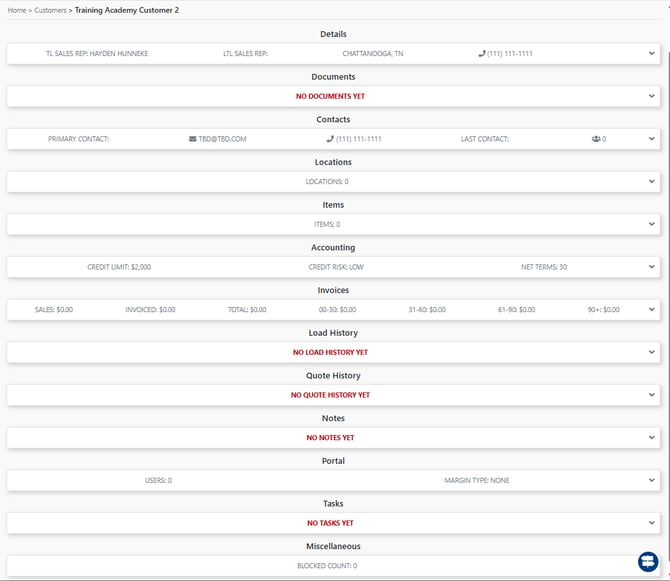Expand the Documents section chevron
The height and width of the screenshot is (581, 670).
tap(652, 96)
